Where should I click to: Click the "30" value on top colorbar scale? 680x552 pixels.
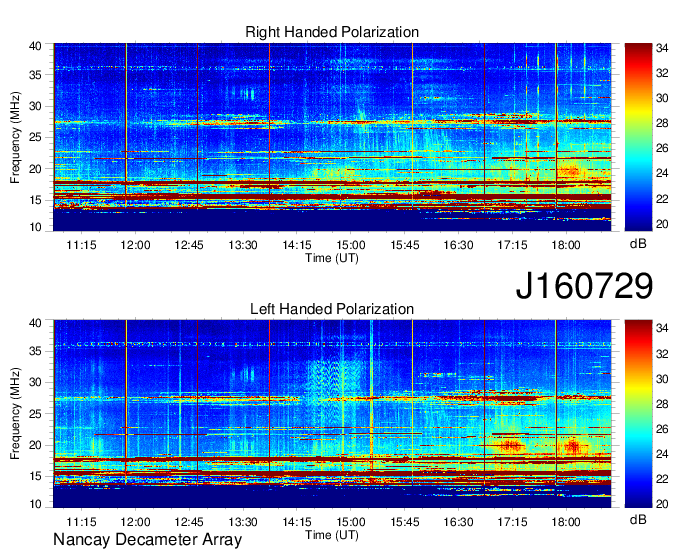point(662,98)
